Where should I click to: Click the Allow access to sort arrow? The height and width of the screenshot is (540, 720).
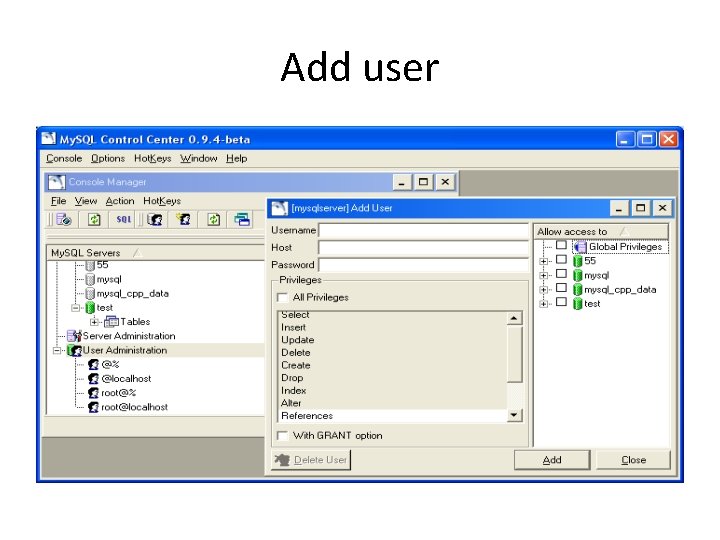[624, 231]
